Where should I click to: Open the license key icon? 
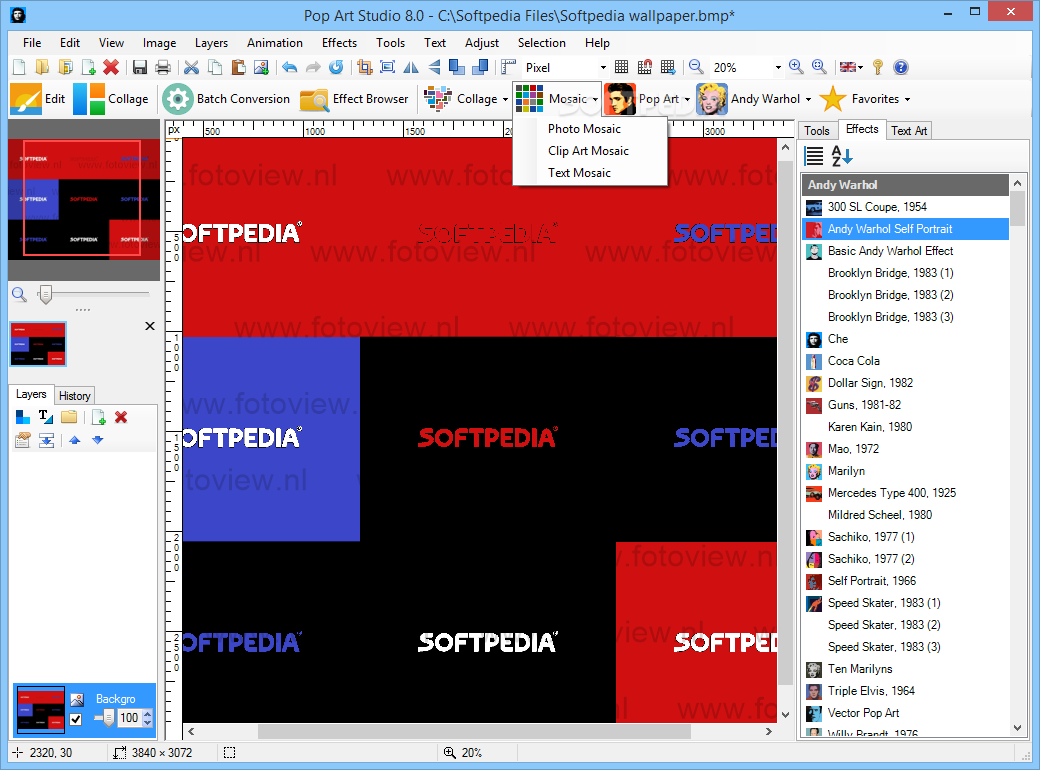[878, 67]
